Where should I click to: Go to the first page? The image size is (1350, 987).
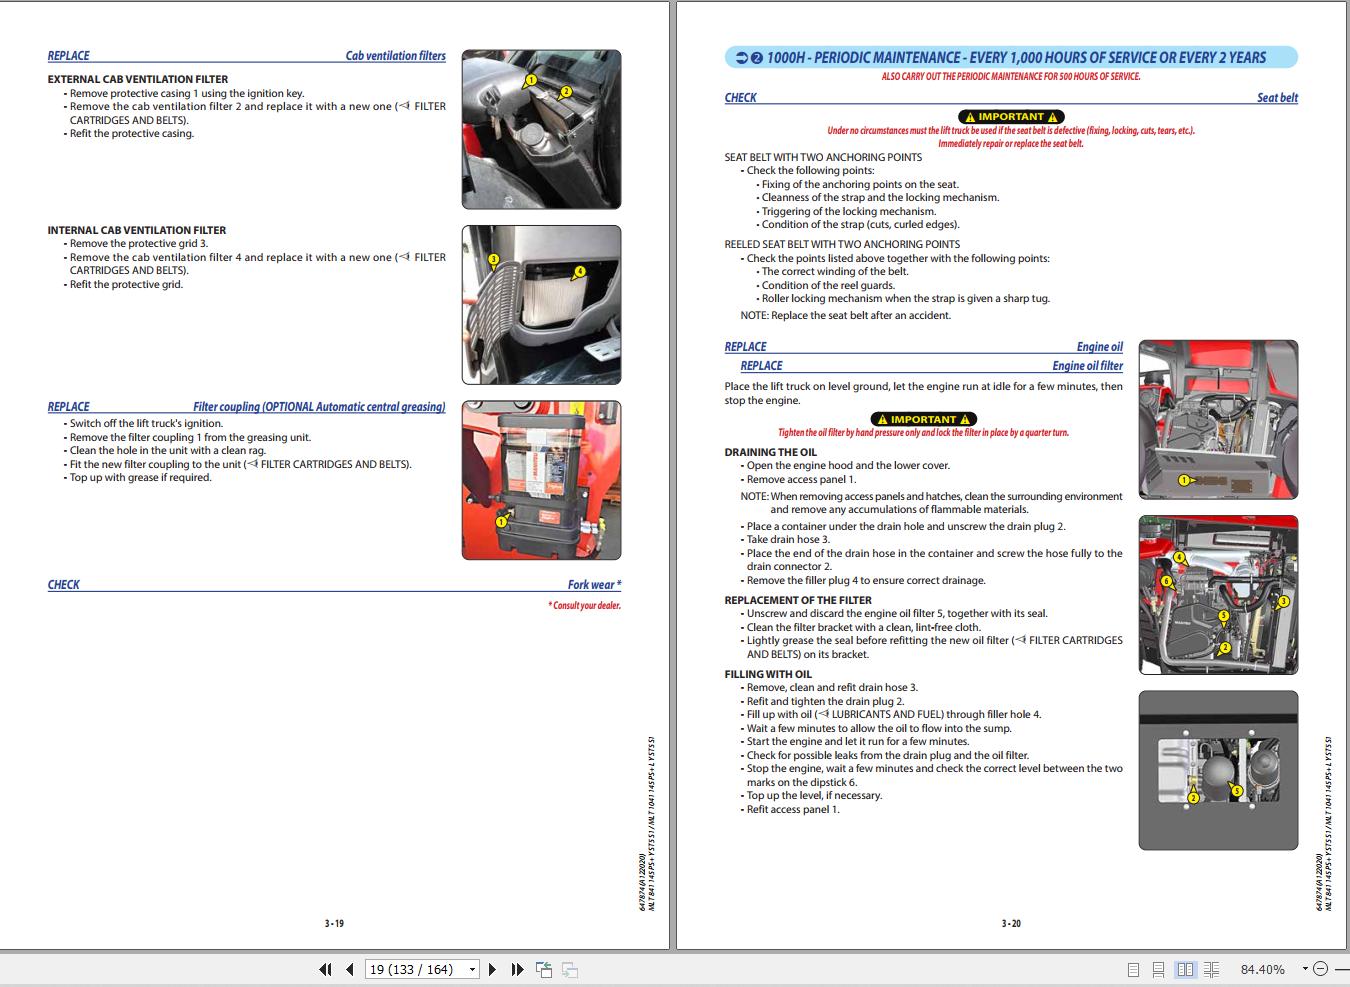325,969
